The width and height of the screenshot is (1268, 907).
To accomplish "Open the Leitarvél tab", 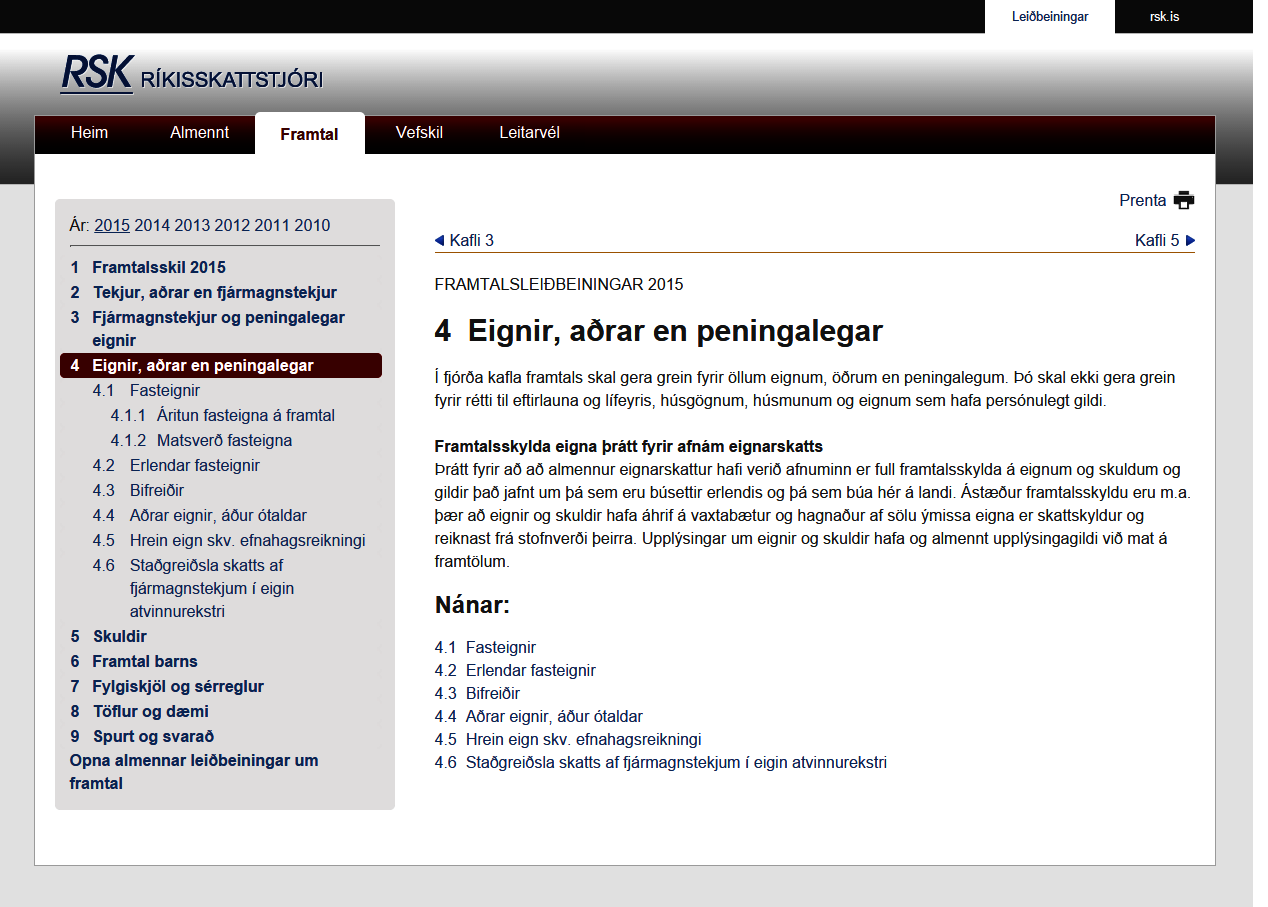I will pyautogui.click(x=529, y=133).
